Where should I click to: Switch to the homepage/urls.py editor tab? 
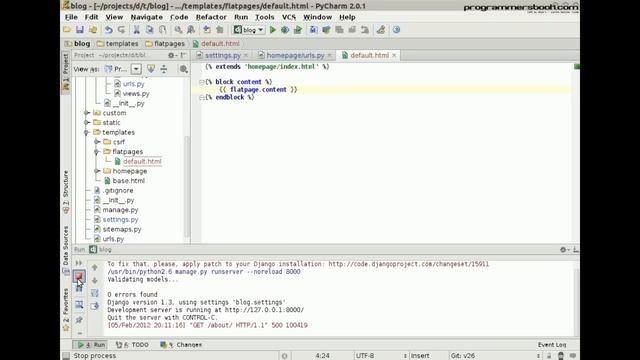tap(295, 55)
